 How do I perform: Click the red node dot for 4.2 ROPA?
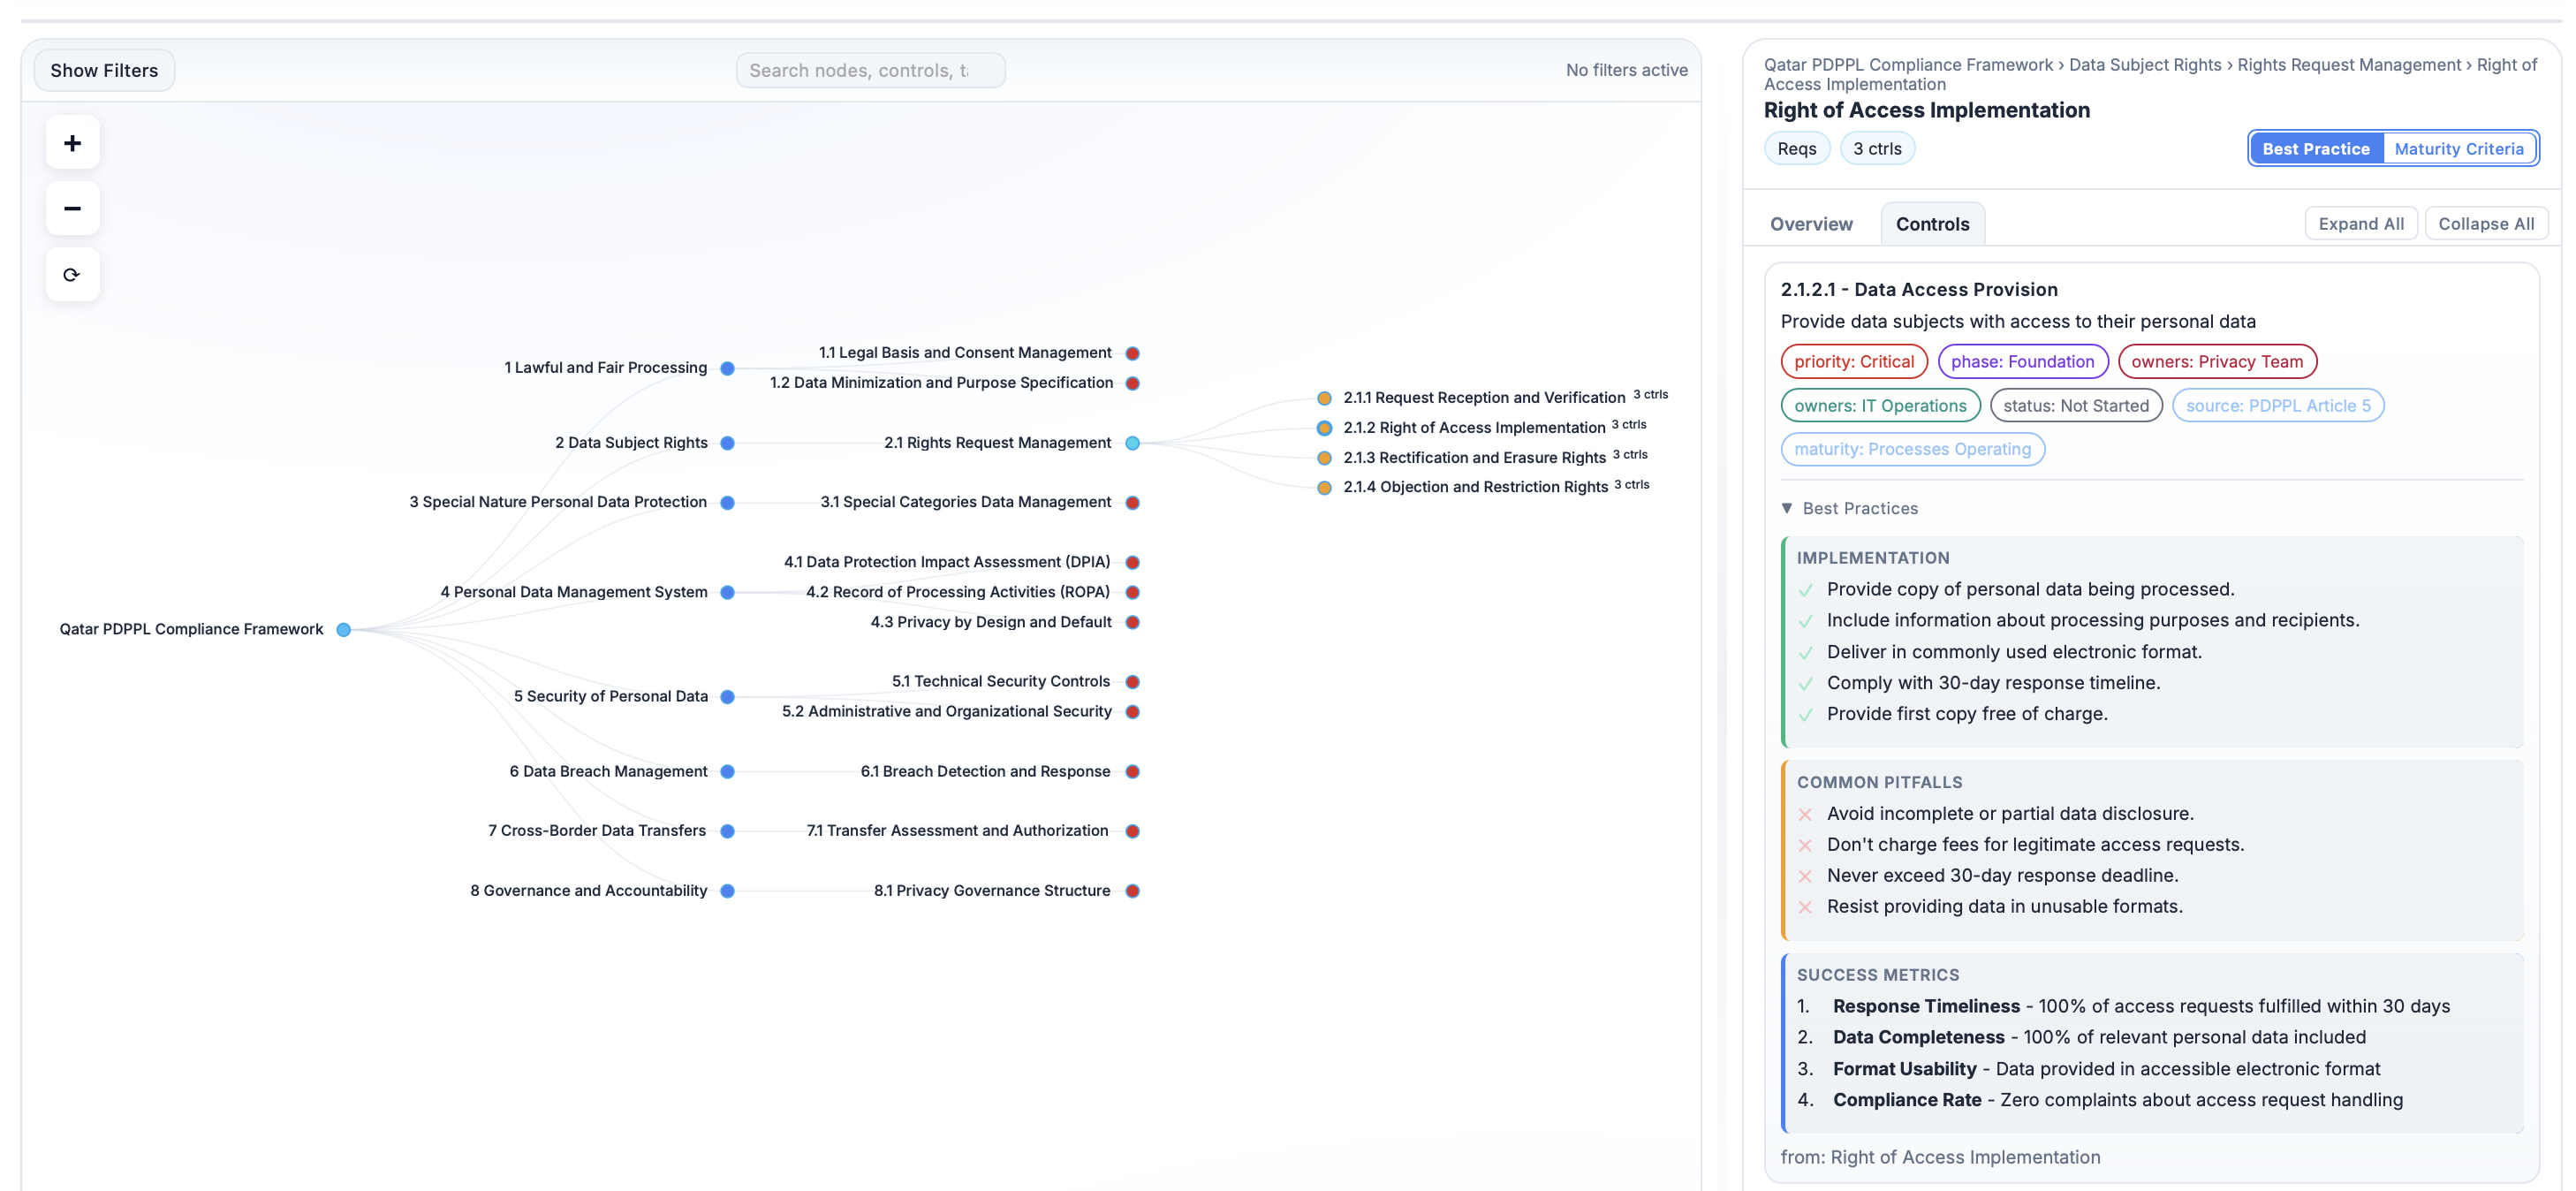(x=1132, y=592)
